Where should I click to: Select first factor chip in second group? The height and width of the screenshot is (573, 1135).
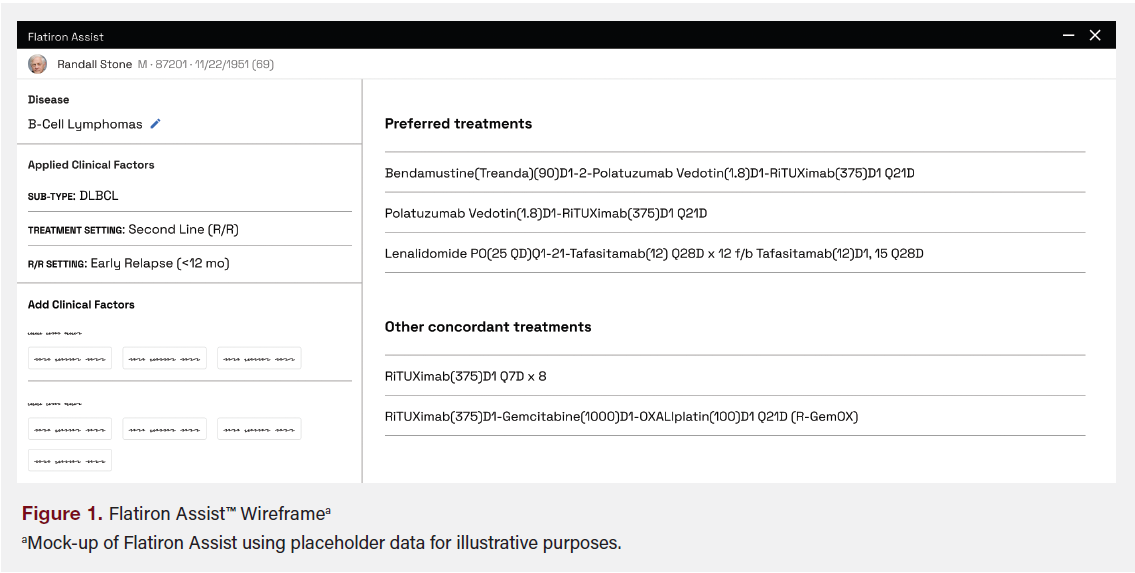70,429
